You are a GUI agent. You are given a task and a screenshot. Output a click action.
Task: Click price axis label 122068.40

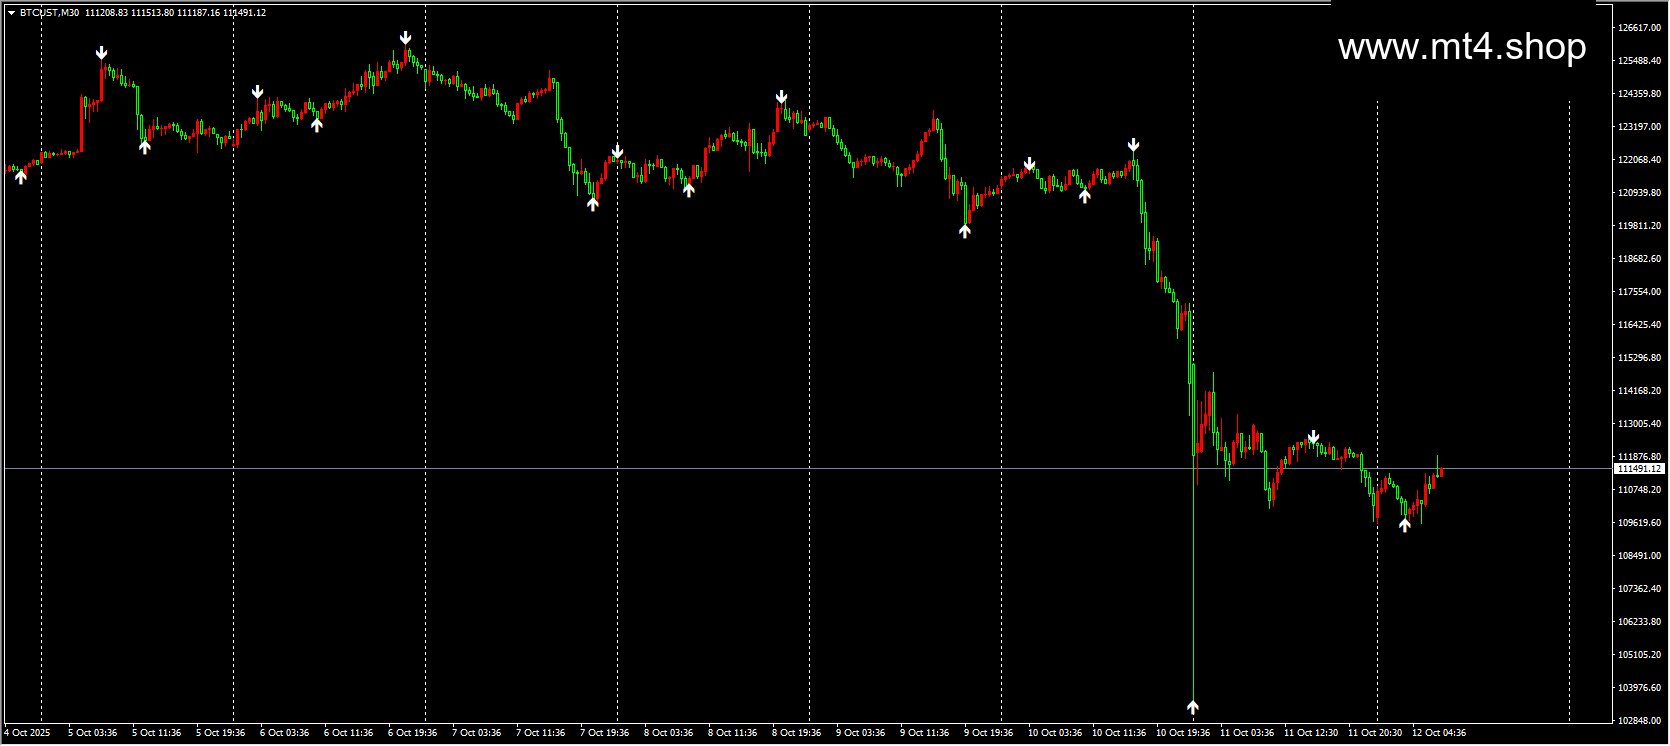click(x=1640, y=160)
